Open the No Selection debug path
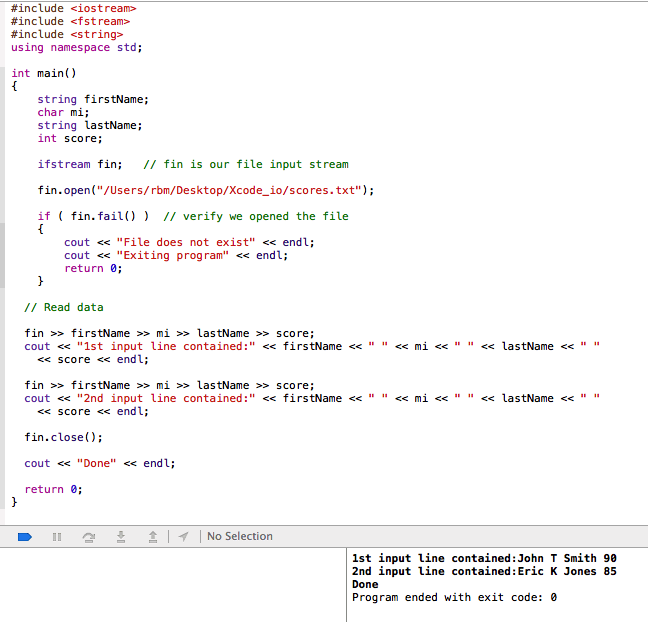The height and width of the screenshot is (622, 648). coord(240,536)
